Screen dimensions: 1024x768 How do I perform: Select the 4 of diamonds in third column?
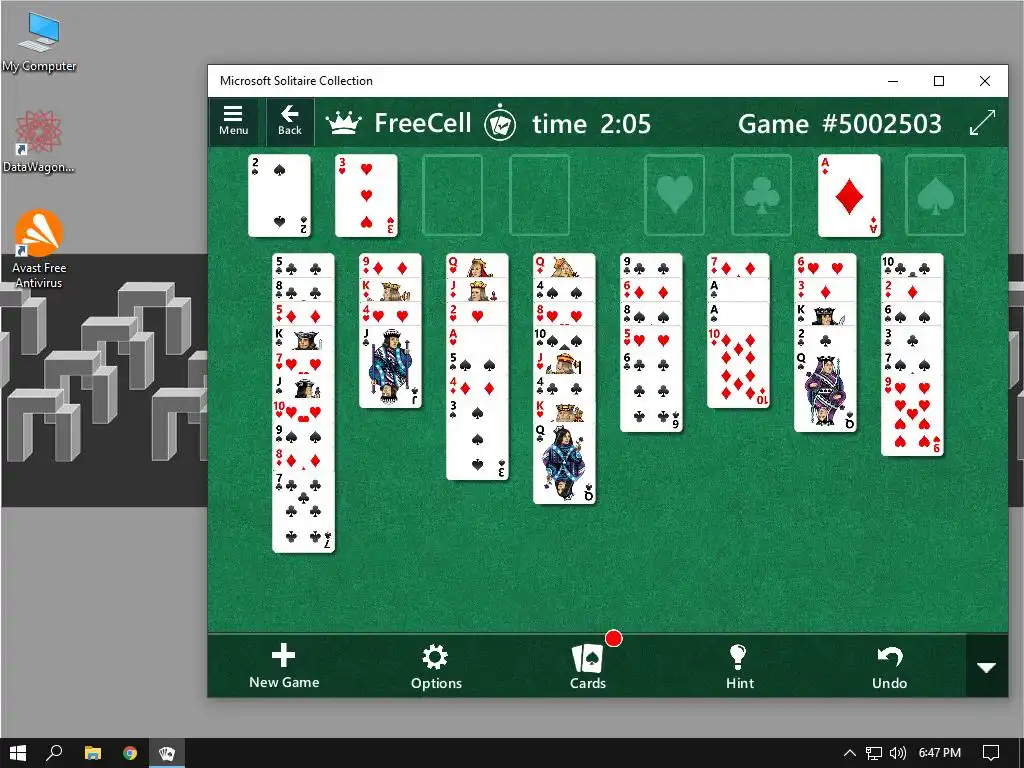pyautogui.click(x=477, y=387)
